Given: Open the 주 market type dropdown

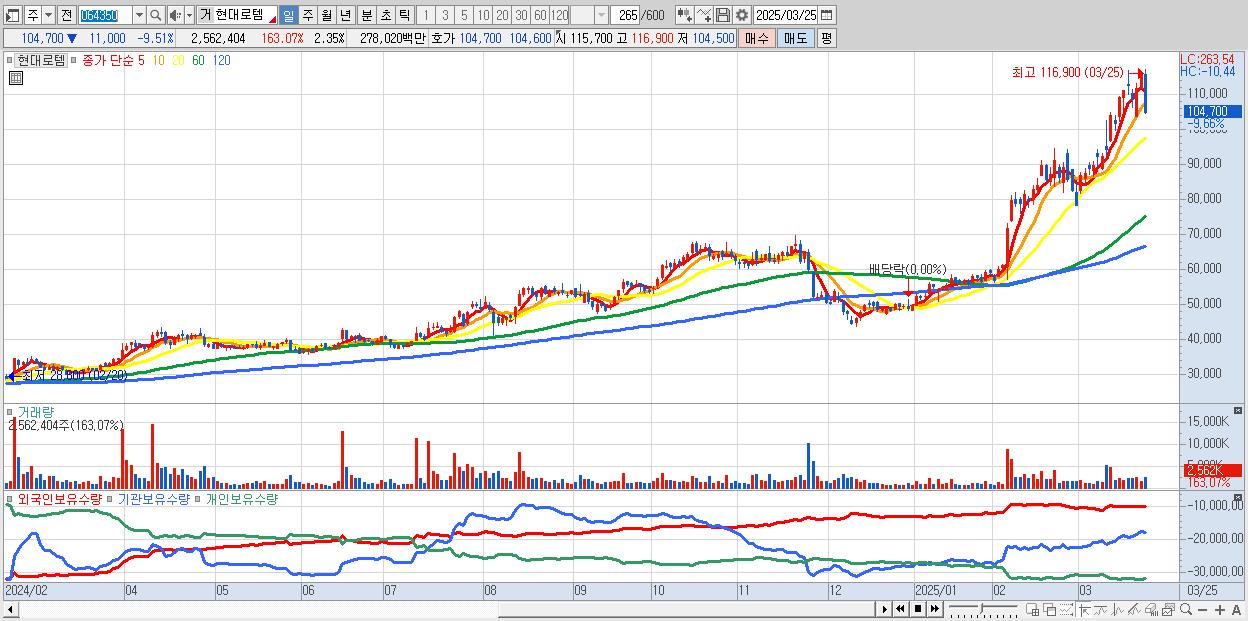Looking at the screenshot, I should click(x=48, y=15).
